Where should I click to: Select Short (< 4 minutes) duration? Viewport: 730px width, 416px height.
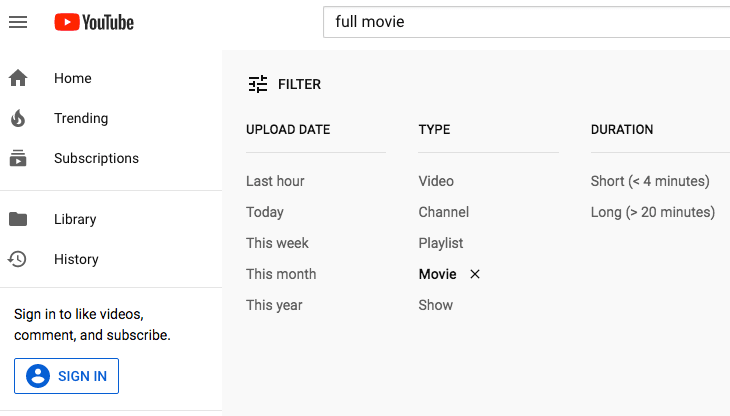click(650, 181)
